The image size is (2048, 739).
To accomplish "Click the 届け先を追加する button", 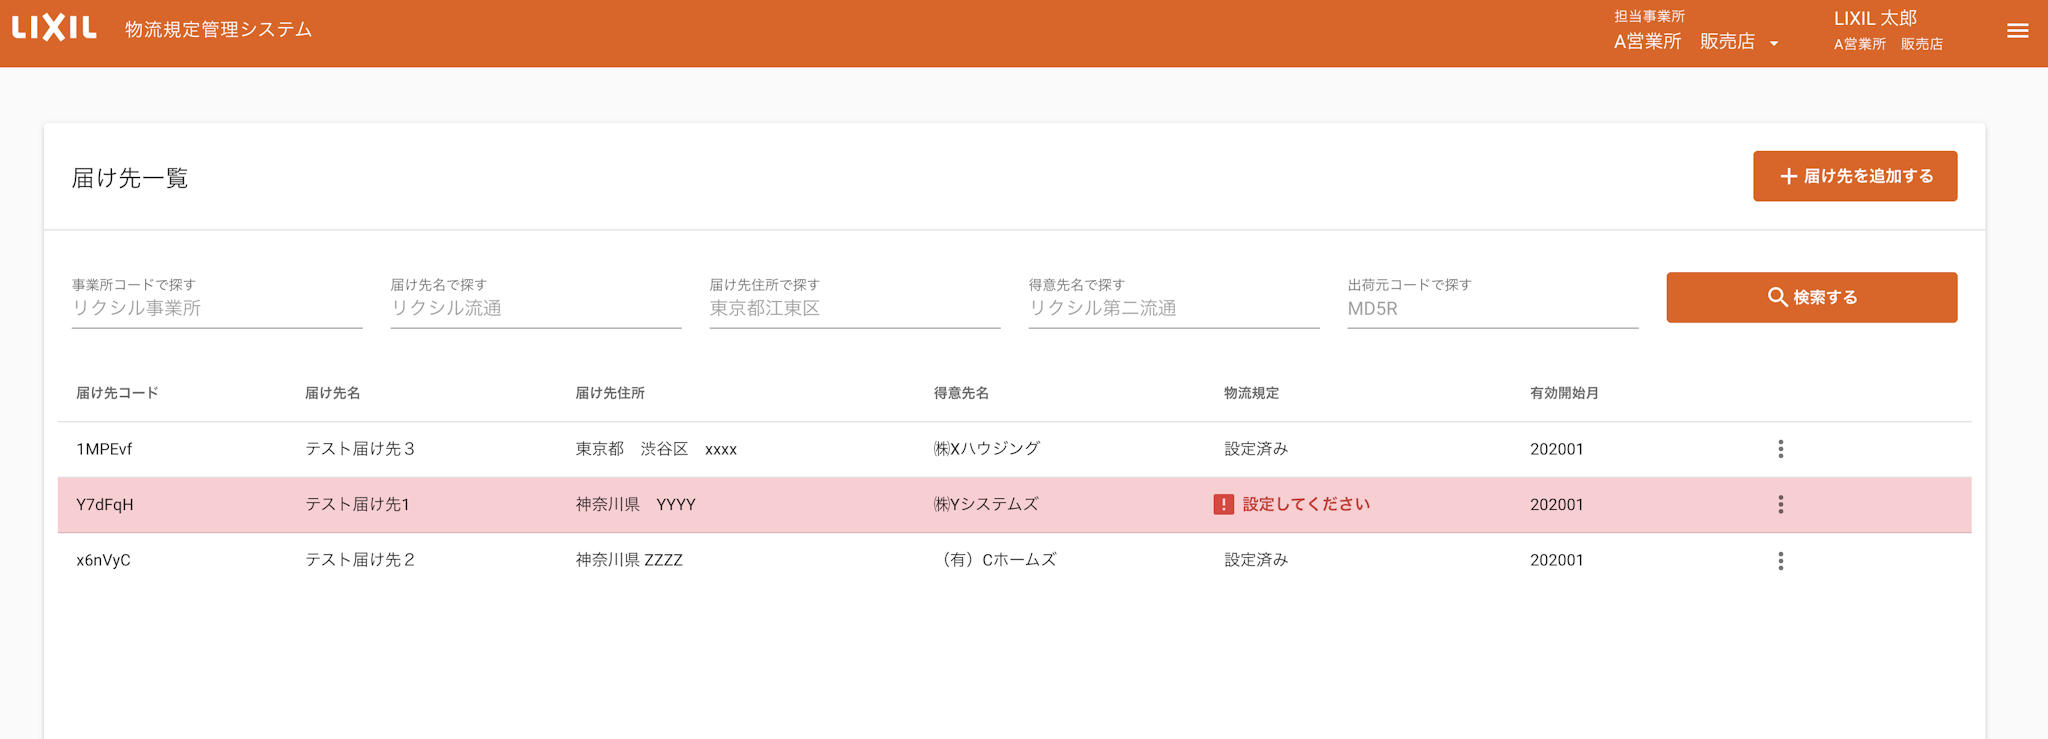I will (x=1854, y=176).
